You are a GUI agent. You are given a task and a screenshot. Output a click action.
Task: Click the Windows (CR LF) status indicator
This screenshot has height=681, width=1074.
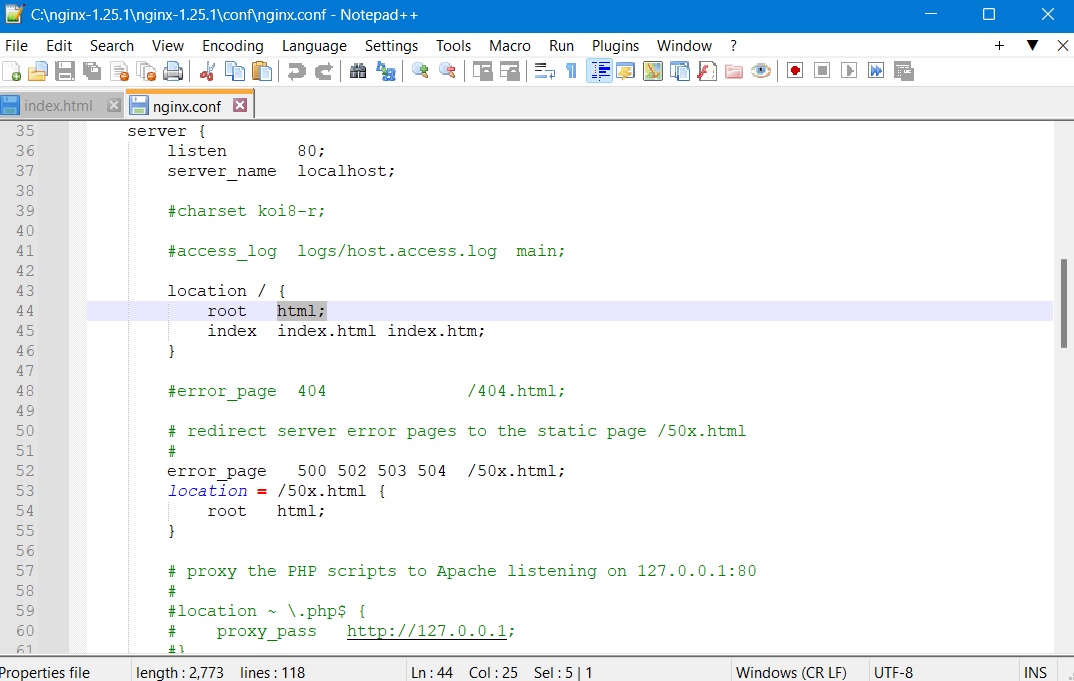793,672
